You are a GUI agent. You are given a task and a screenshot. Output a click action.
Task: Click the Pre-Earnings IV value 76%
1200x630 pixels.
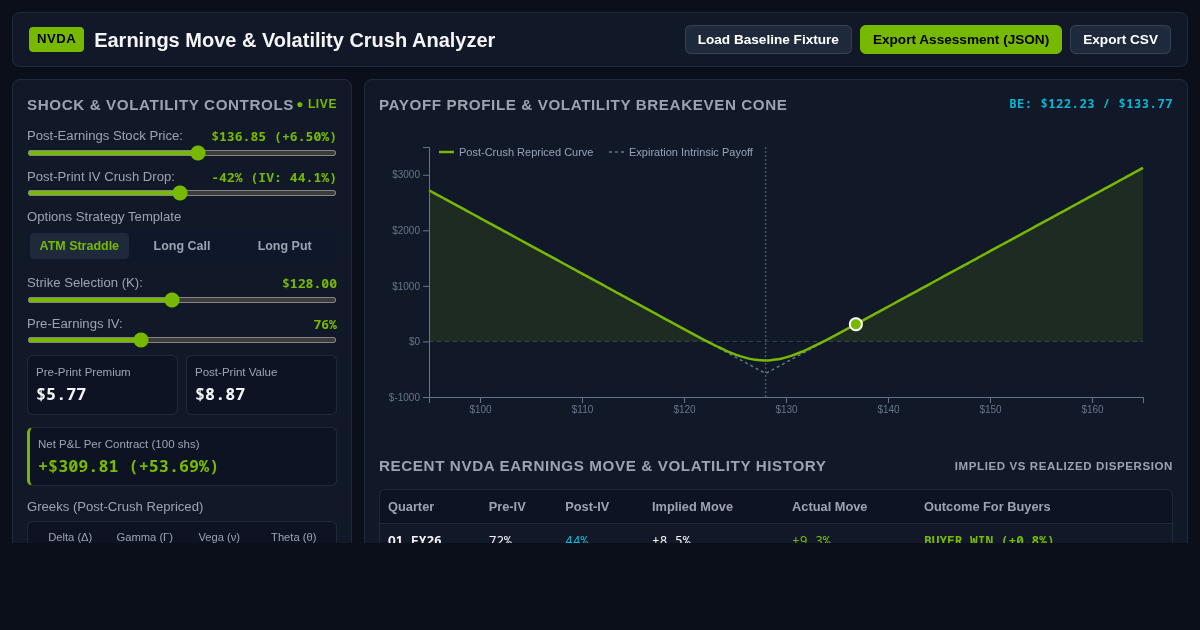tap(325, 324)
